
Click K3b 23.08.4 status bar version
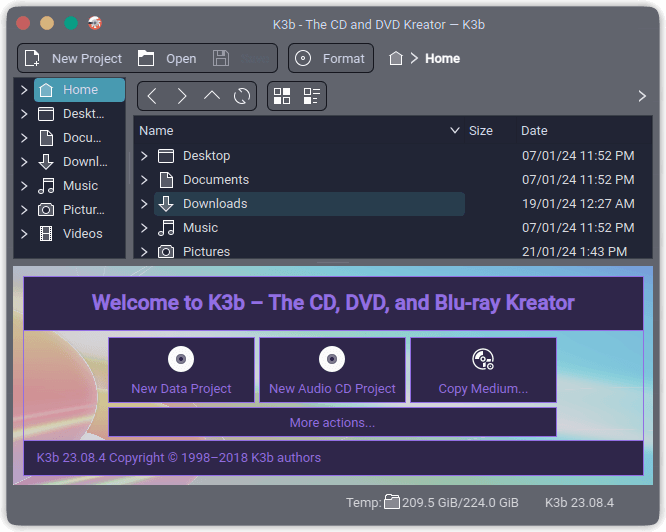[x=579, y=503]
